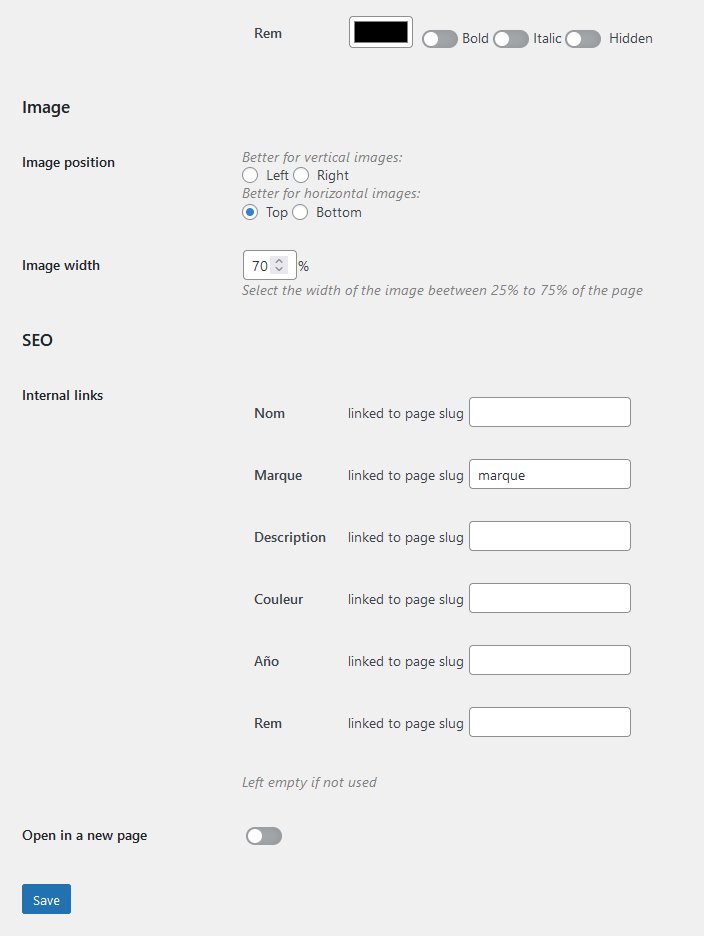Click the Internal links label
The image size is (704, 936).
click(x=62, y=395)
